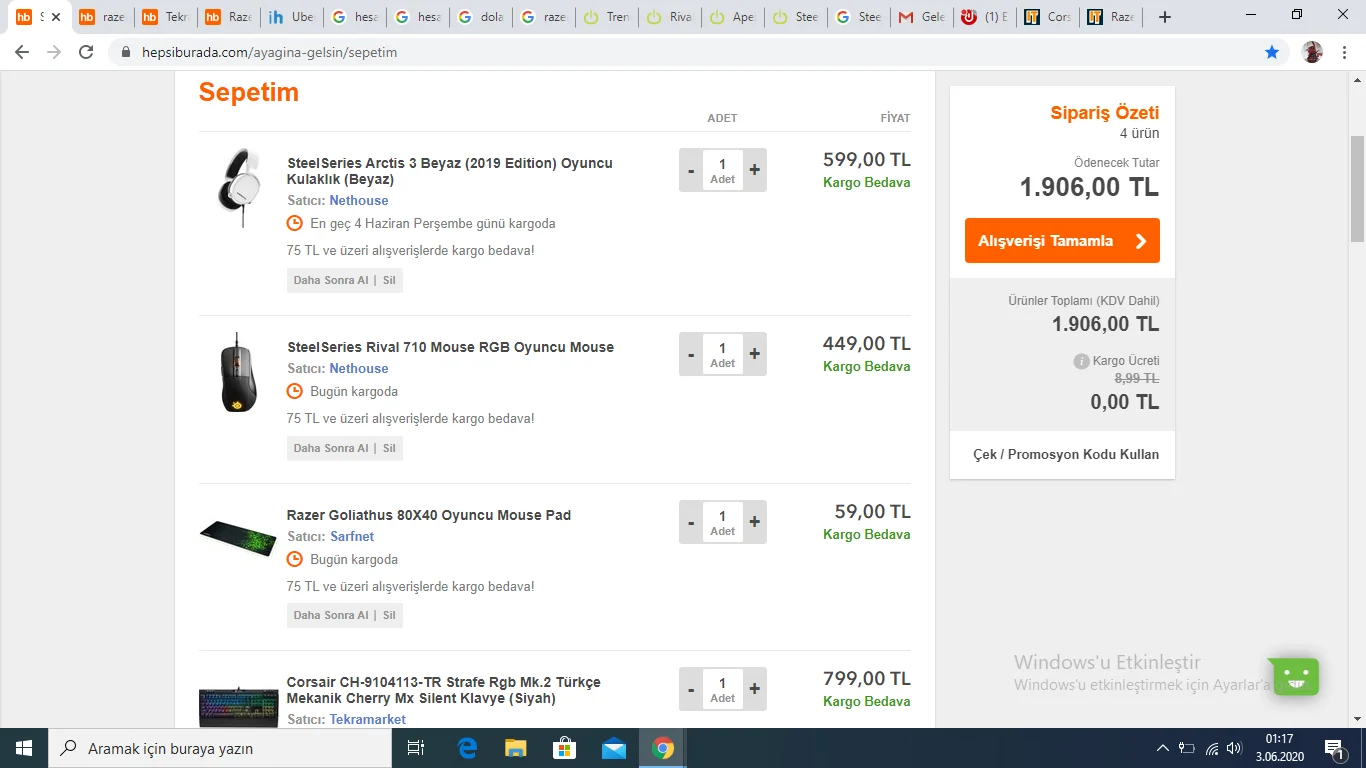Open the Chrome three-dot menu
The height and width of the screenshot is (768, 1366).
pos(1344,52)
